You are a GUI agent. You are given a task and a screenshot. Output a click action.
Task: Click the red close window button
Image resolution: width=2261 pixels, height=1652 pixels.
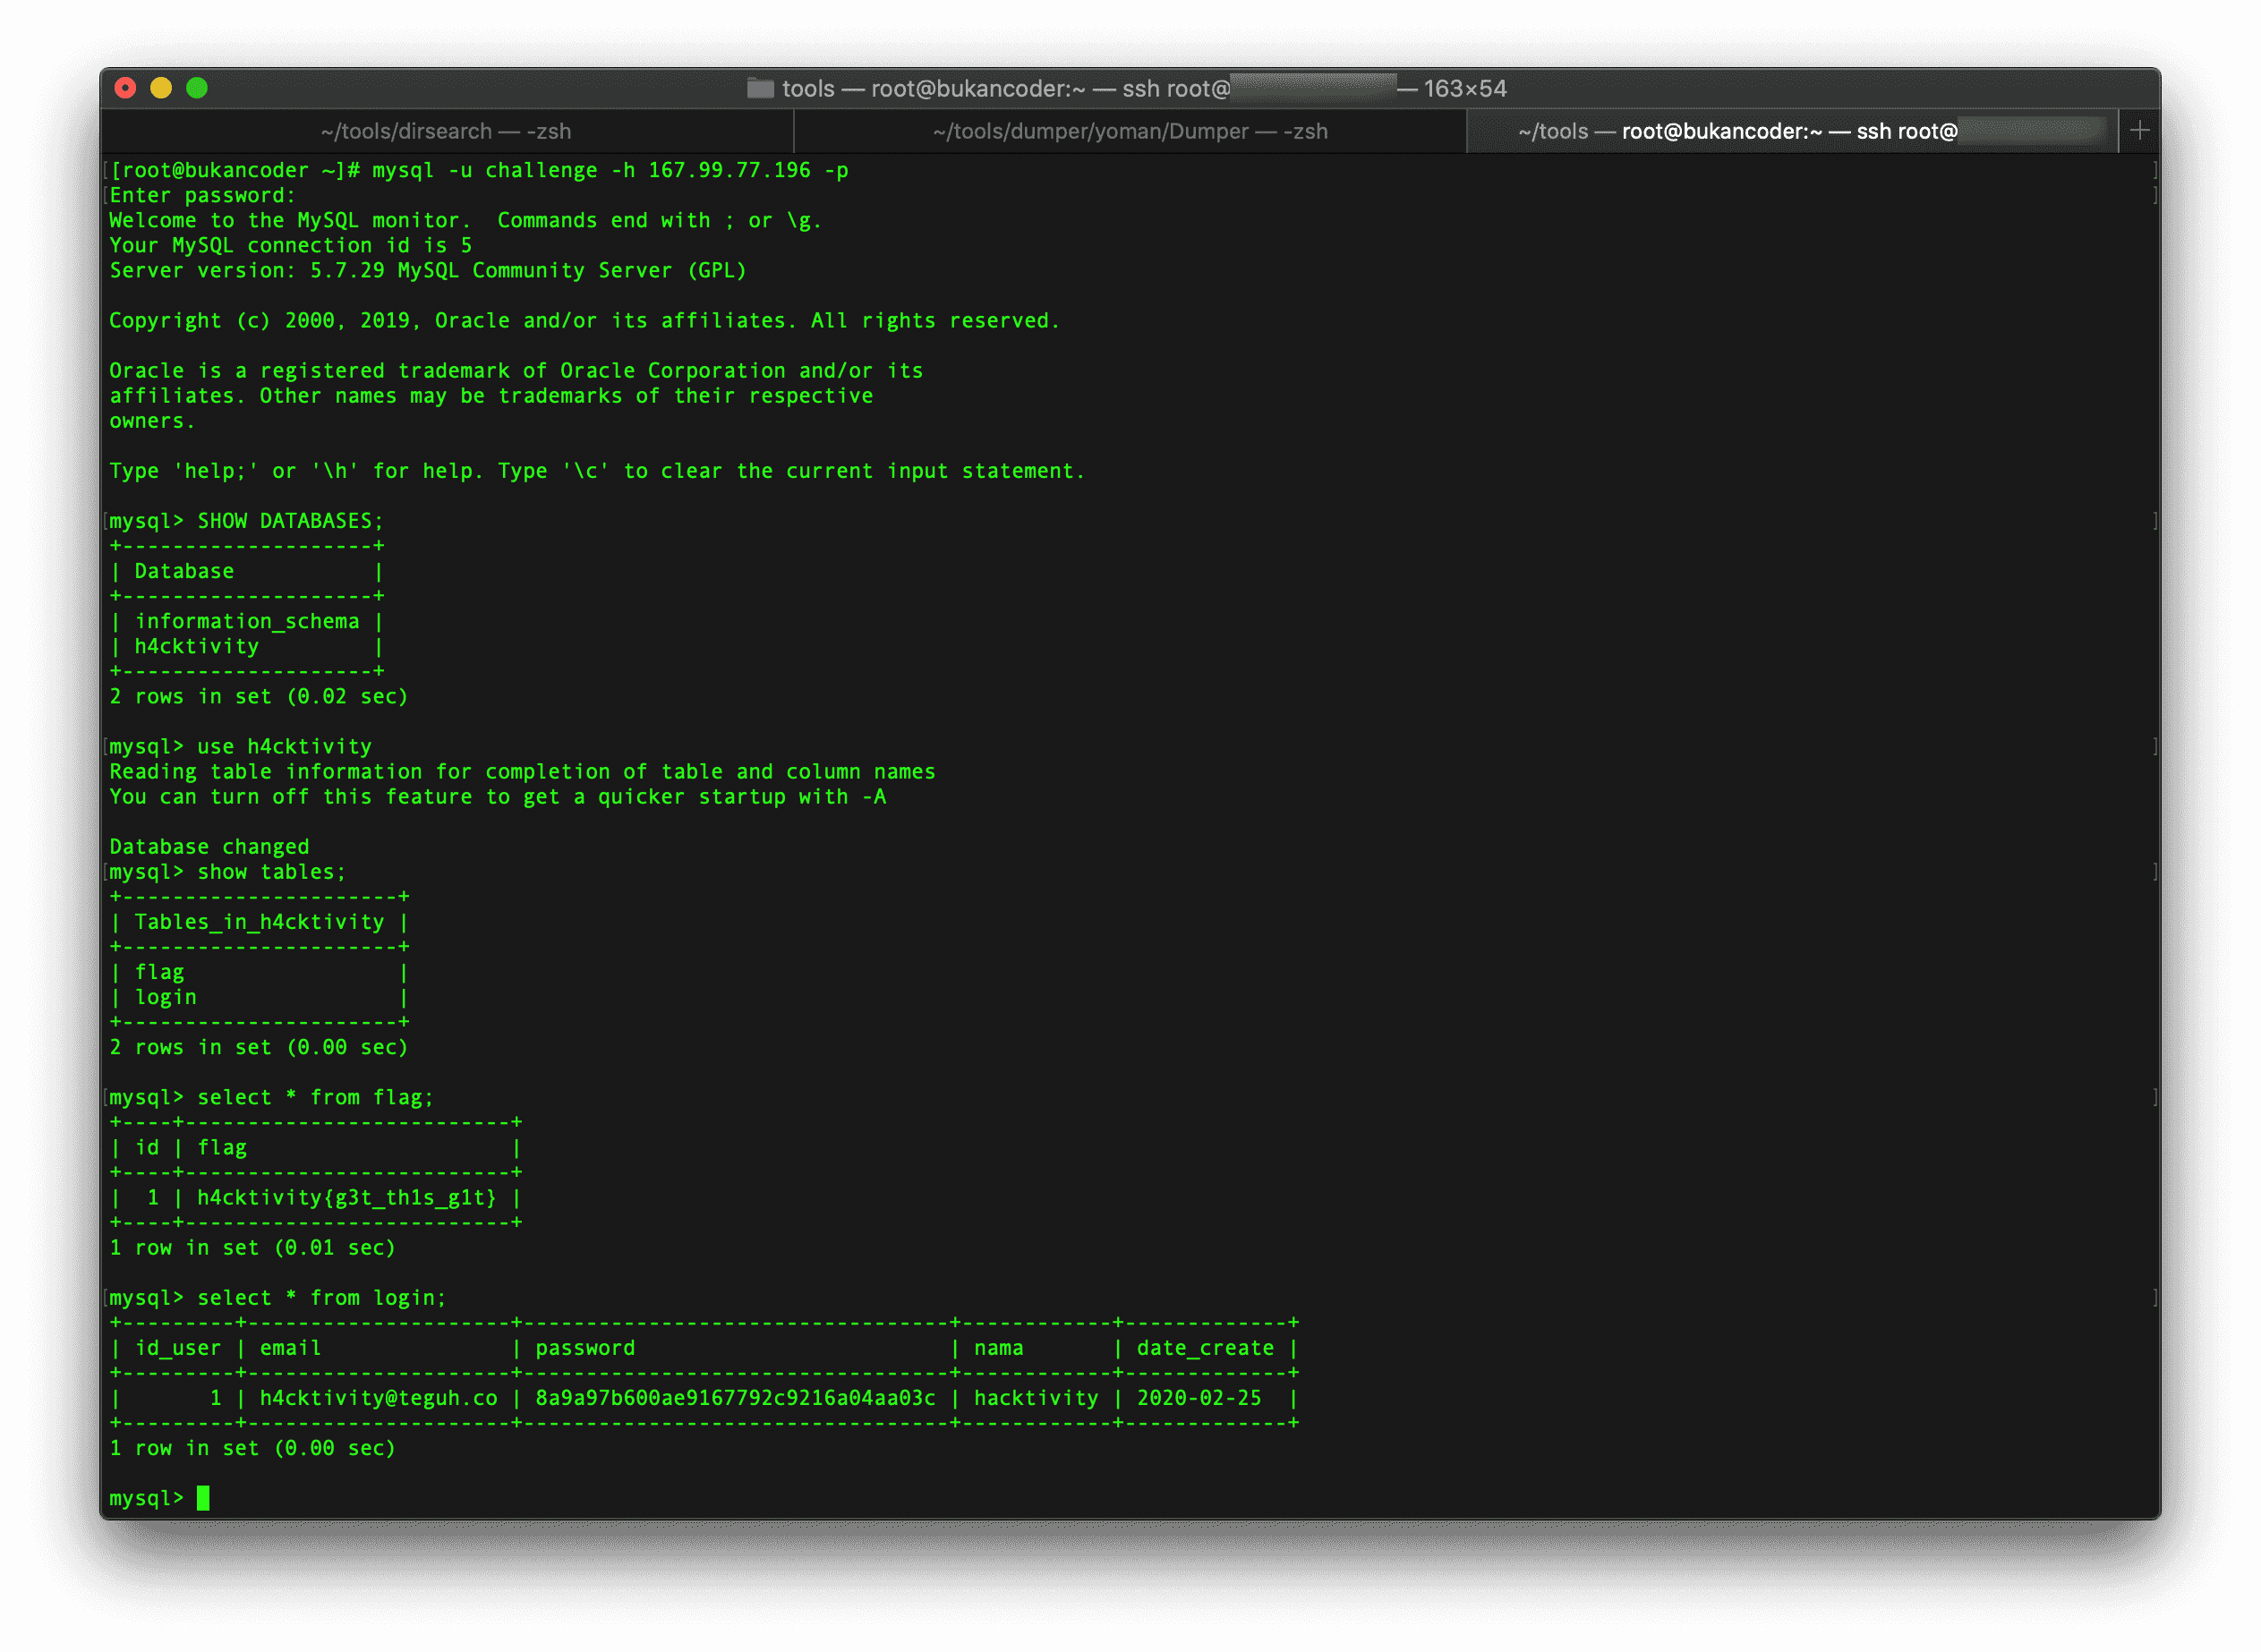(x=125, y=88)
